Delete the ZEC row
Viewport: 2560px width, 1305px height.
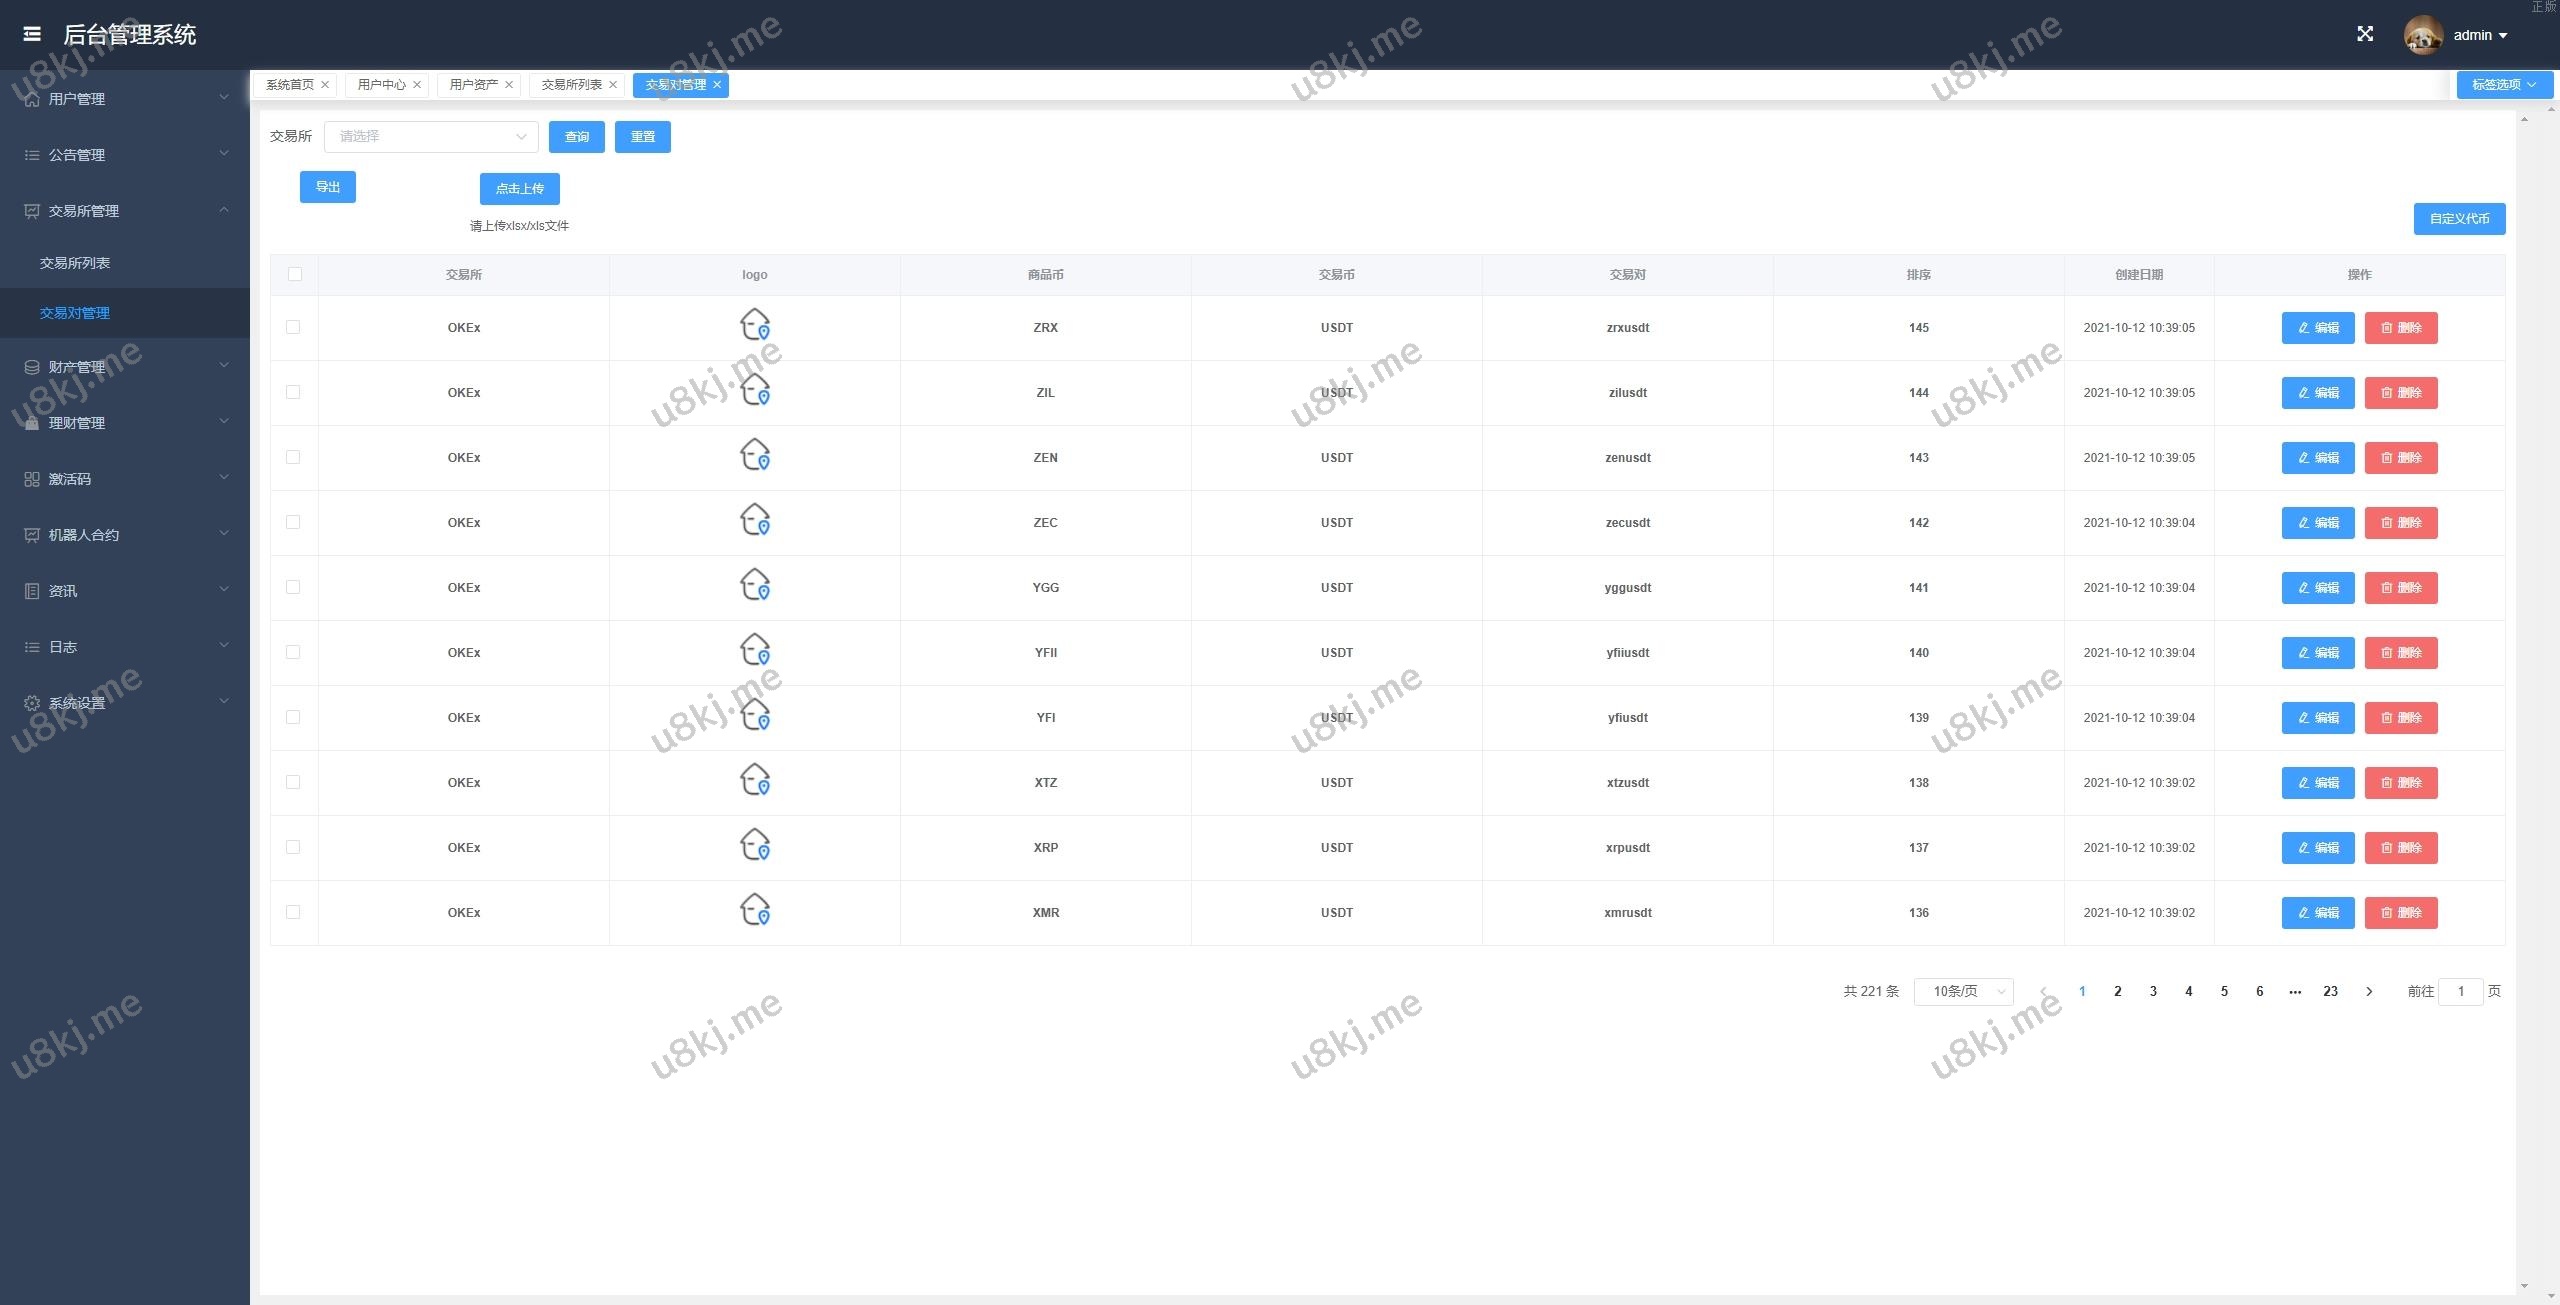click(x=2401, y=523)
